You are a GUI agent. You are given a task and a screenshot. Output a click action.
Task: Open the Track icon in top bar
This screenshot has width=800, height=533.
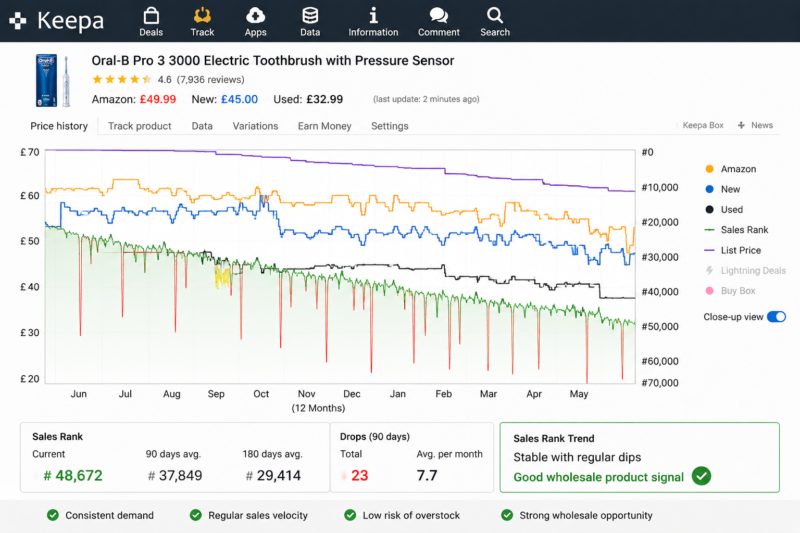[202, 16]
